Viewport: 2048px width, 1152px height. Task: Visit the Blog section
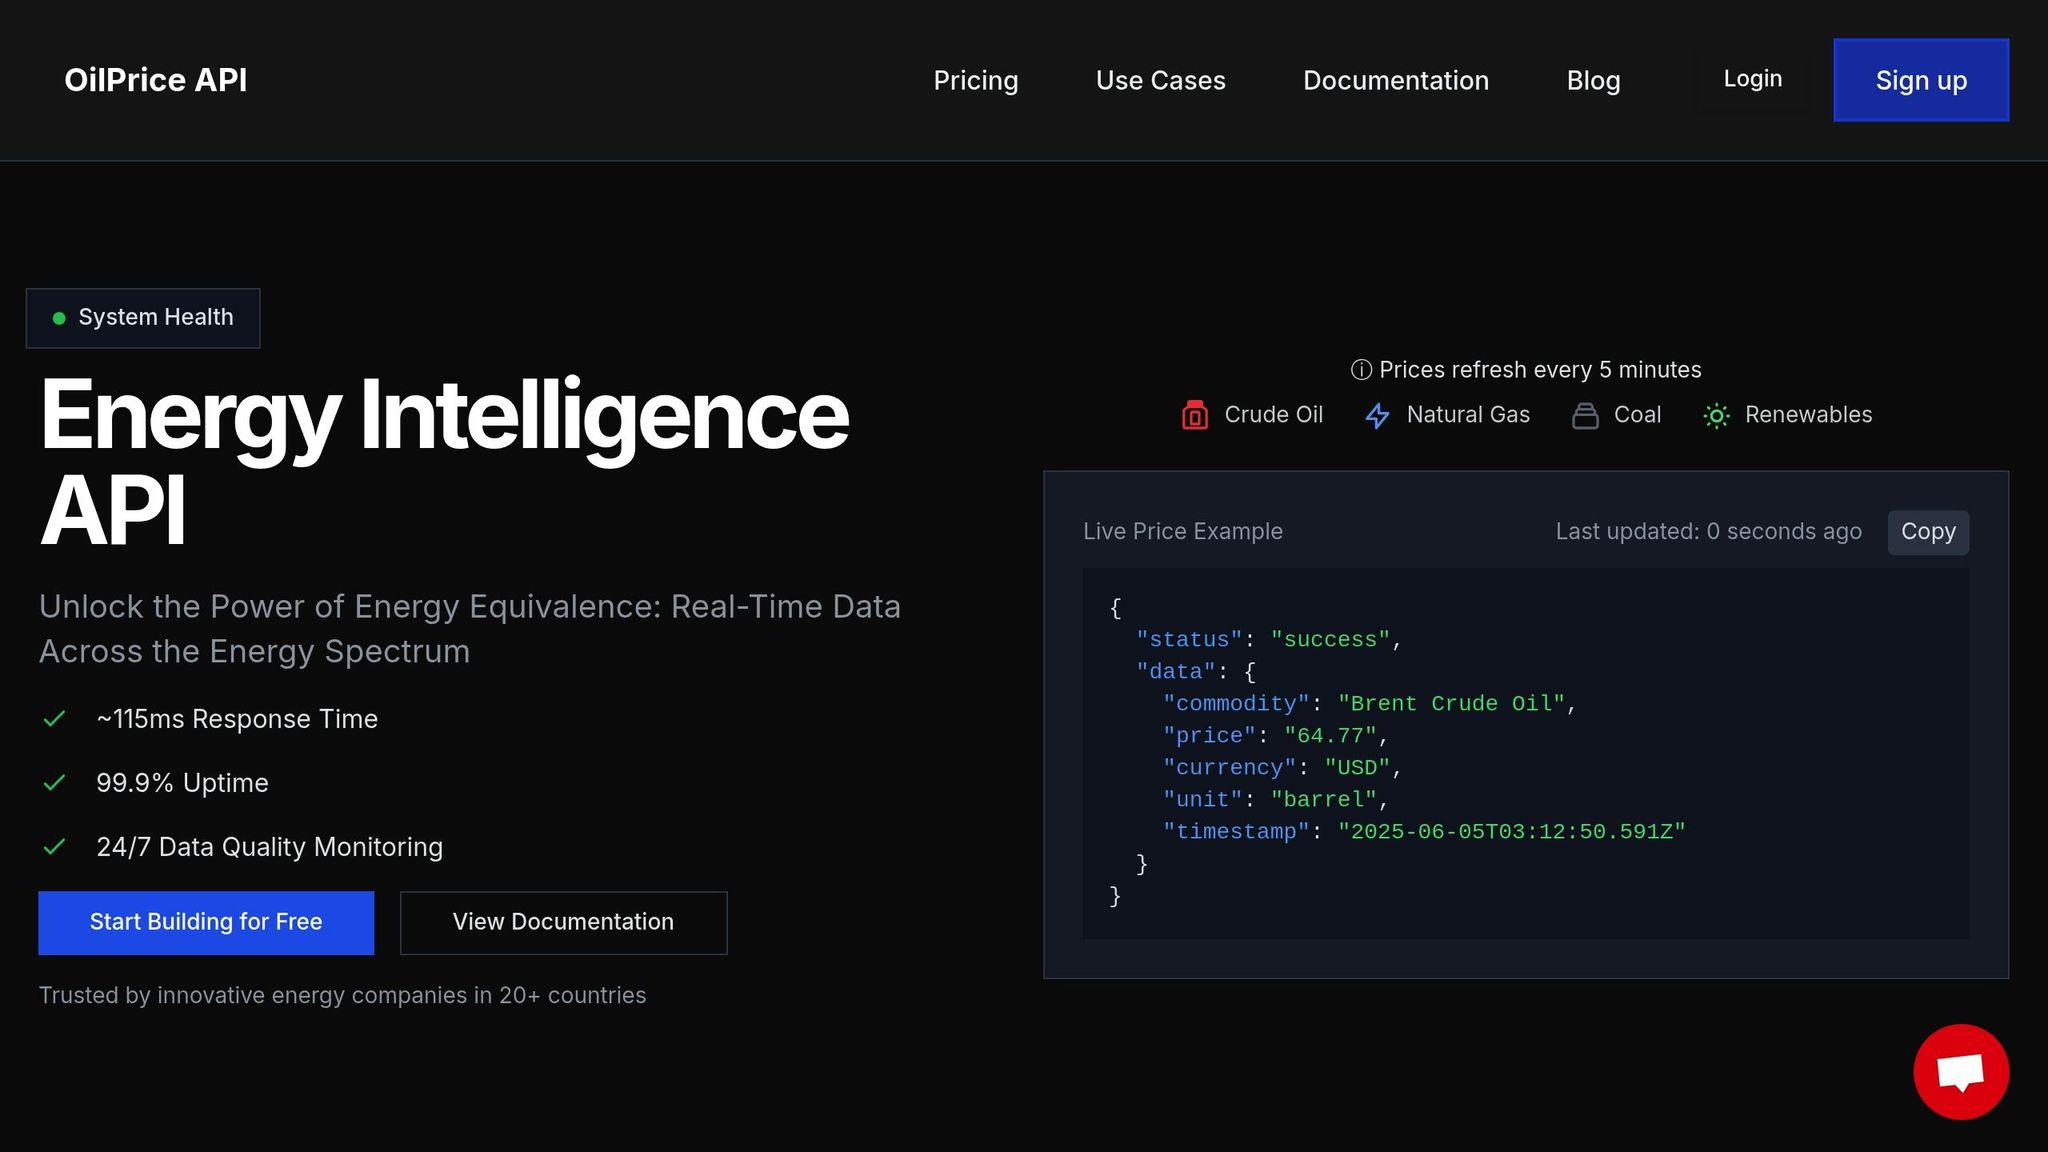(x=1593, y=80)
